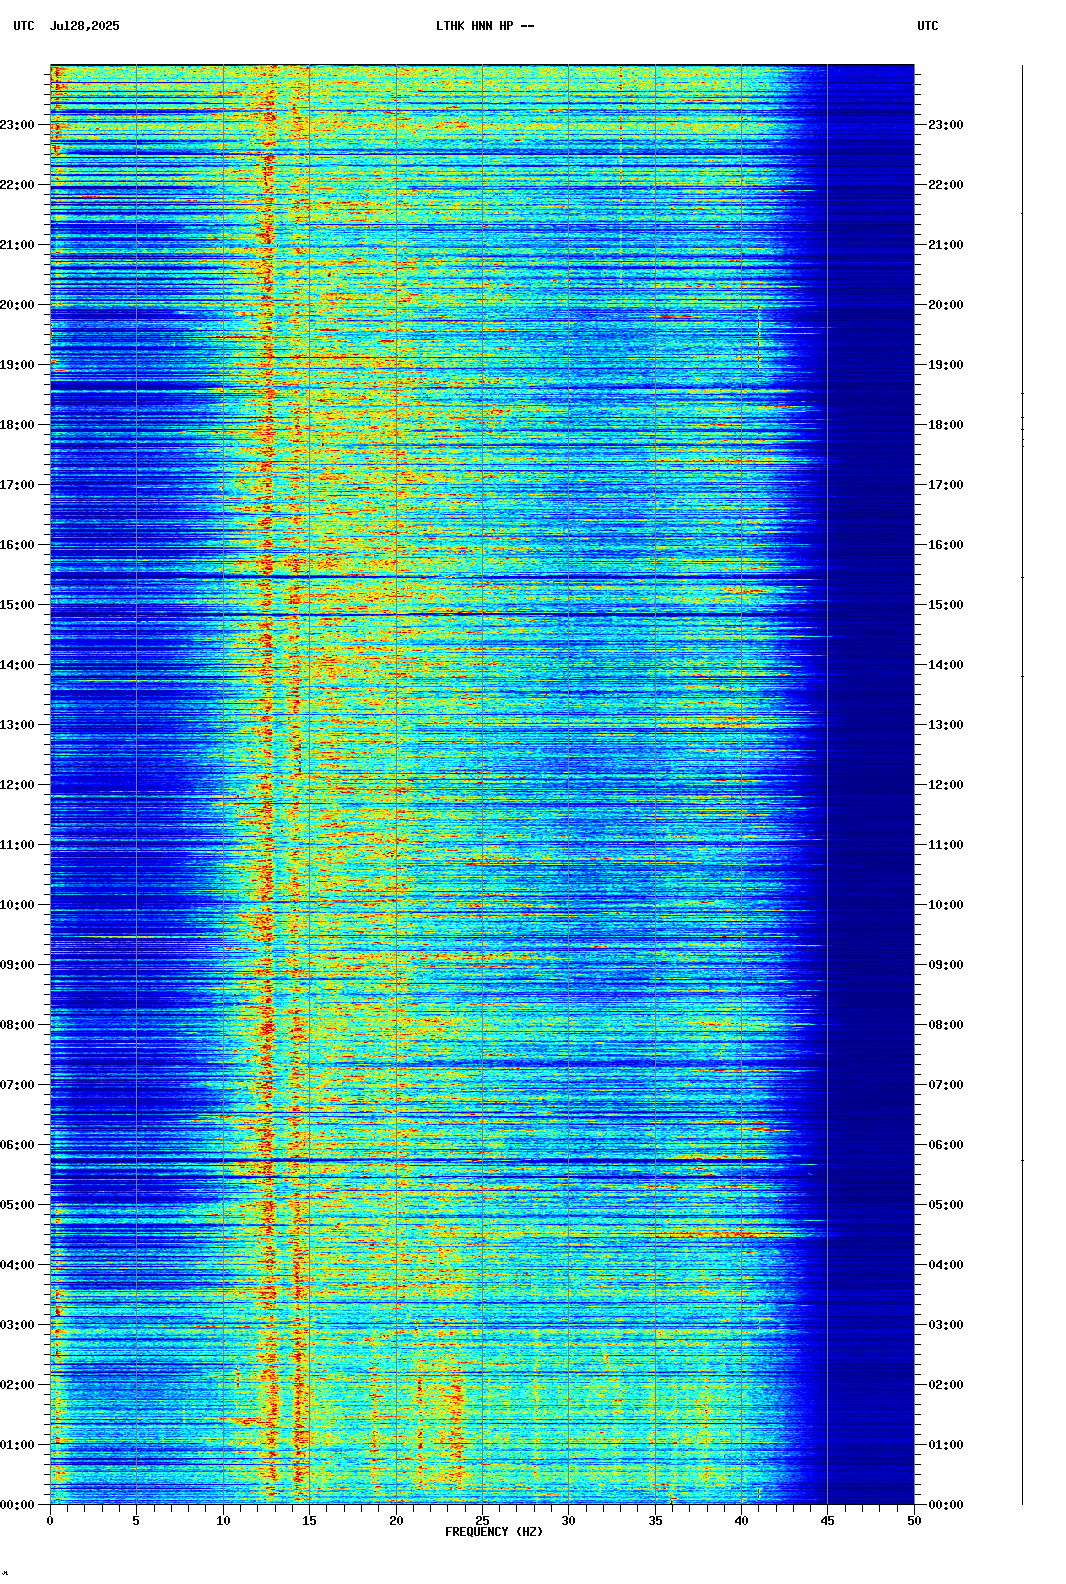The image size is (1066, 1584).
Task: Click right-axis time label 05:00
Action: pyautogui.click(x=946, y=1205)
